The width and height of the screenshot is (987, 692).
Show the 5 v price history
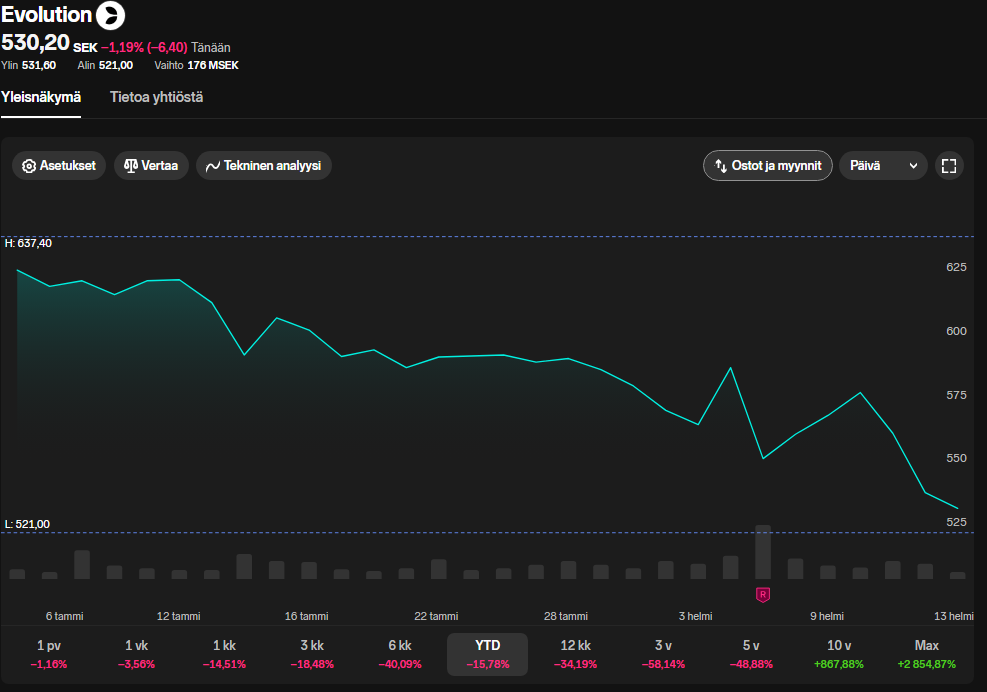(751, 654)
